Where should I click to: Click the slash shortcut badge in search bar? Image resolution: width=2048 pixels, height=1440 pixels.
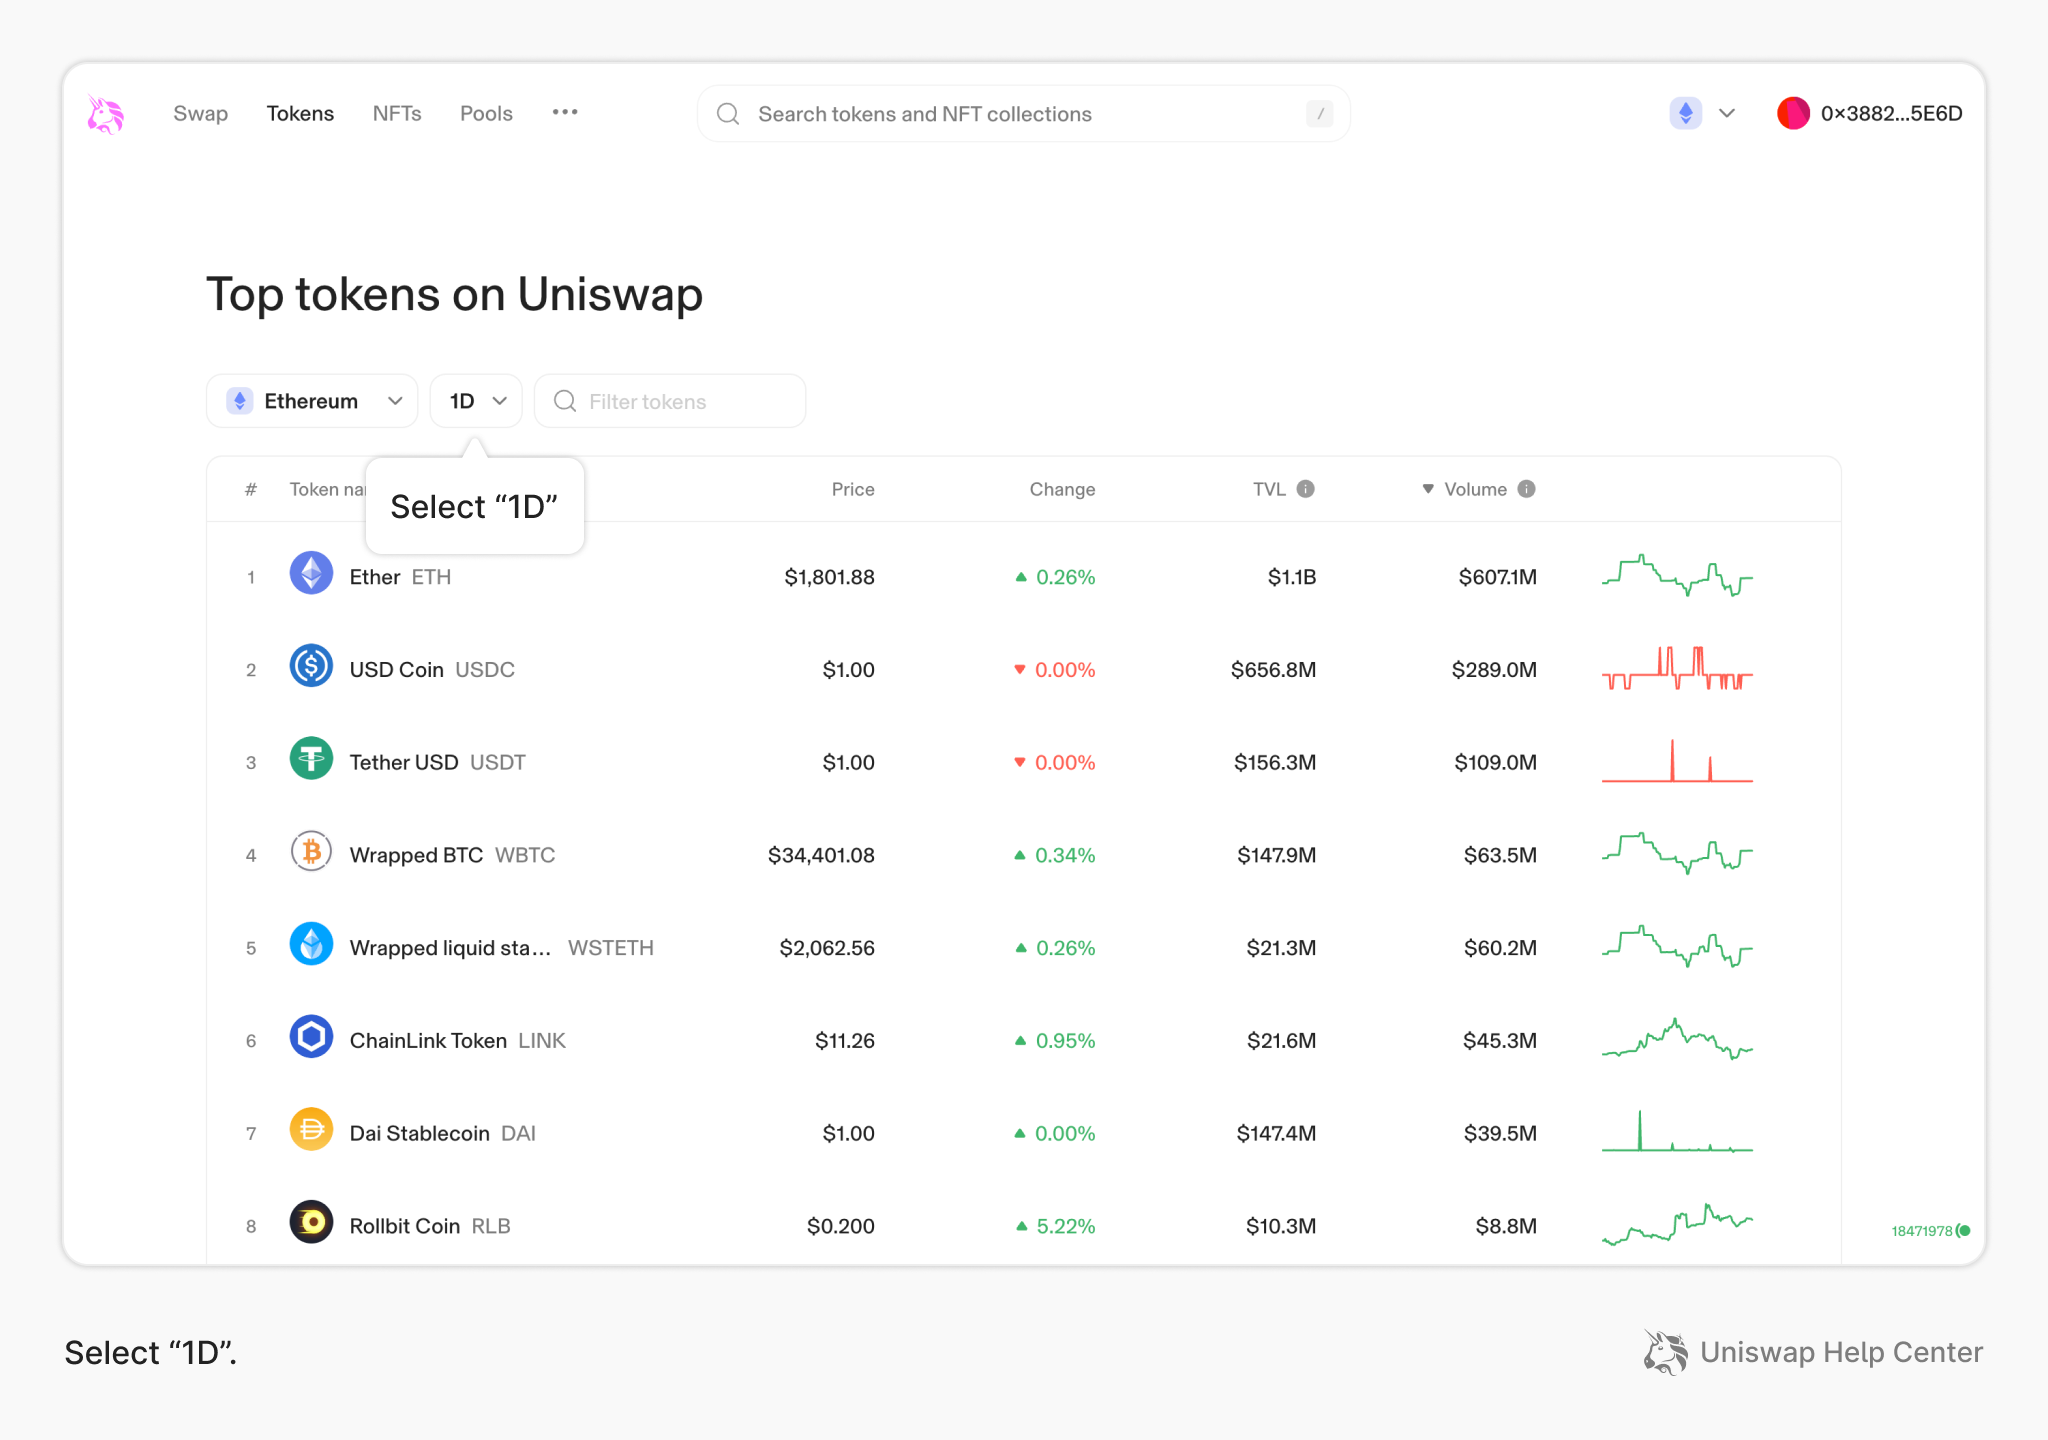(x=1320, y=114)
